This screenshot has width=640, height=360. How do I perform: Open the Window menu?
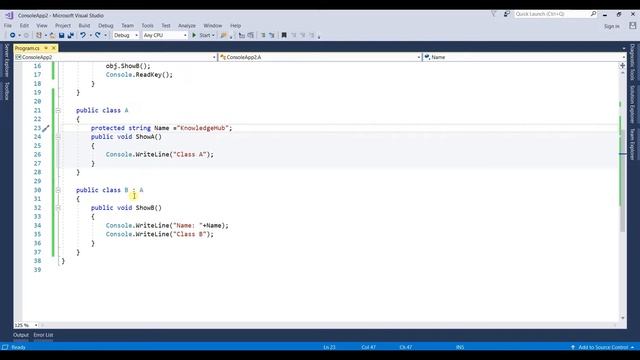coord(213,26)
